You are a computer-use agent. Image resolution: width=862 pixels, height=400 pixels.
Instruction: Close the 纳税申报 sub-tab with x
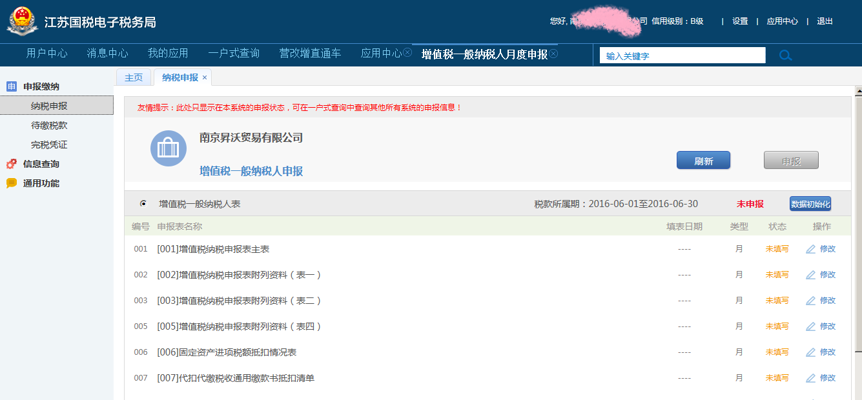[x=205, y=77]
